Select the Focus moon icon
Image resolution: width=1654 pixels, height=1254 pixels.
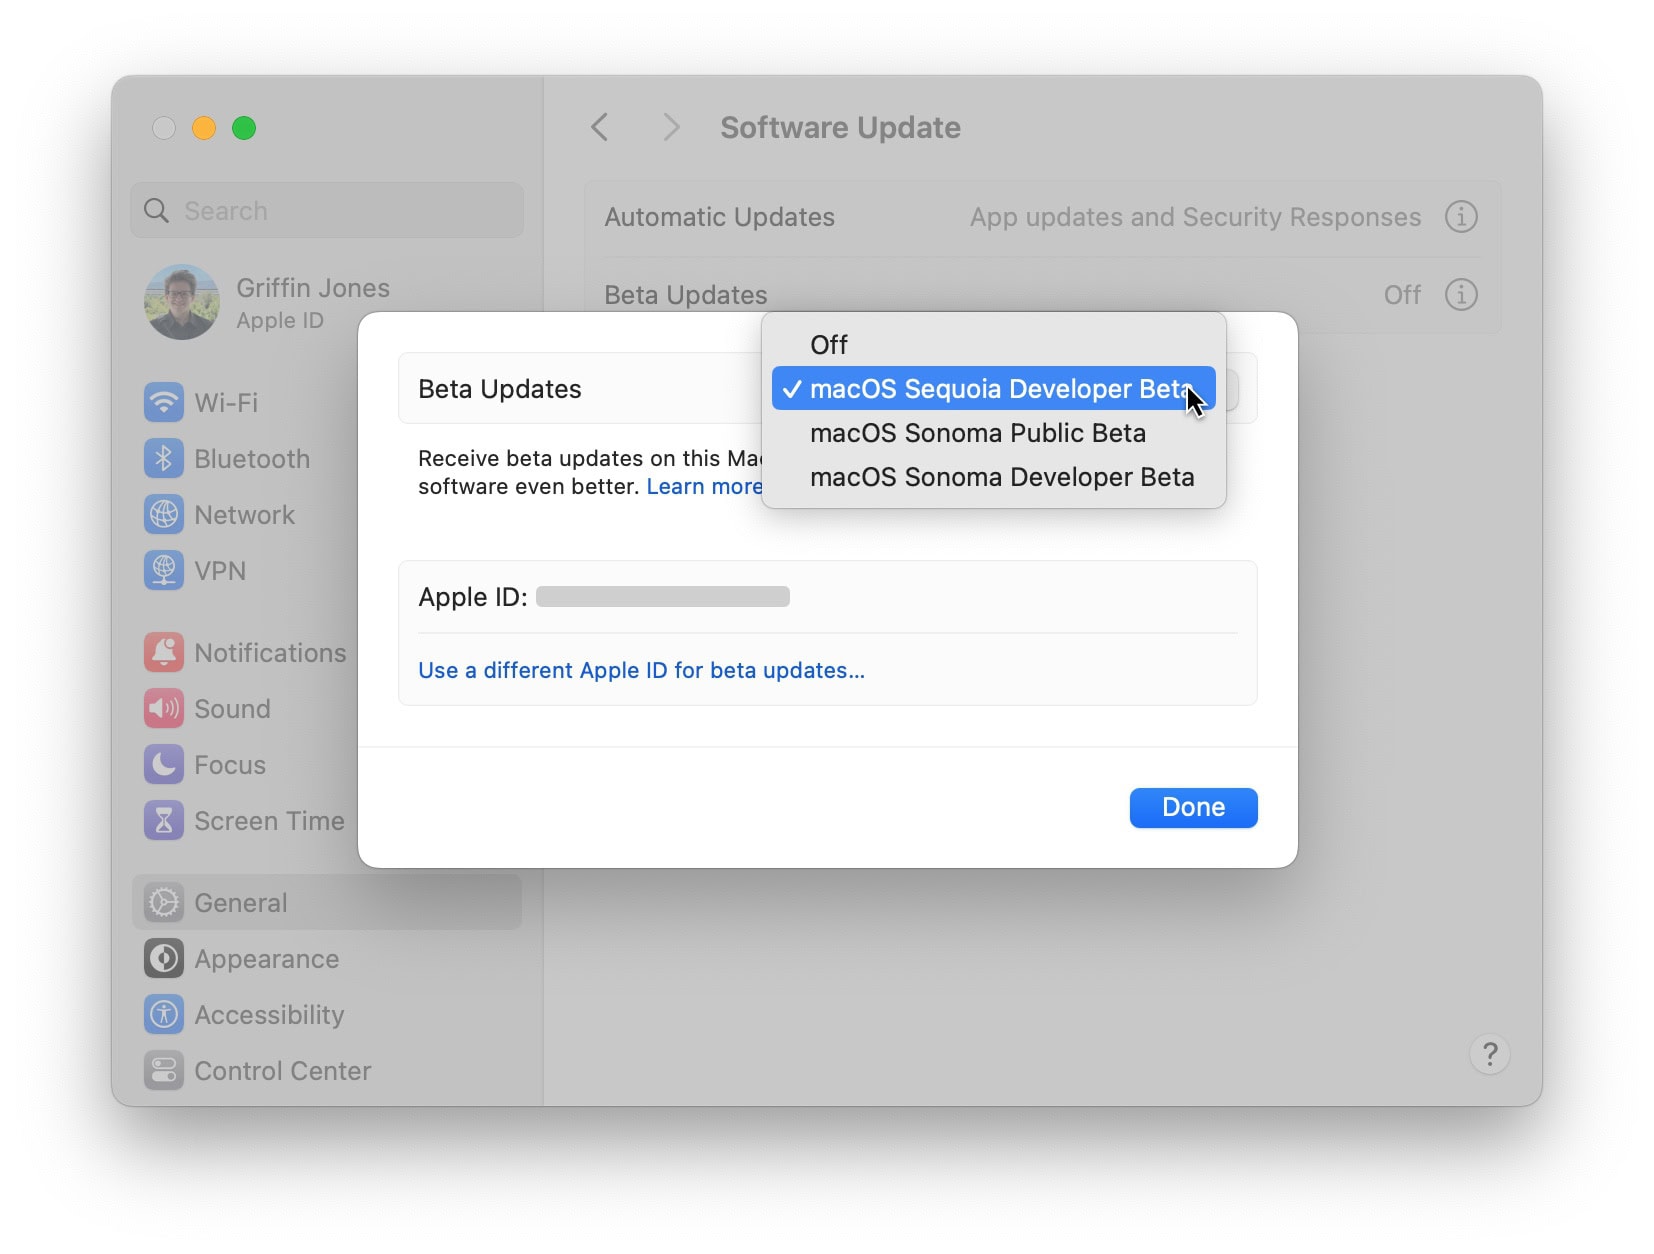click(164, 765)
